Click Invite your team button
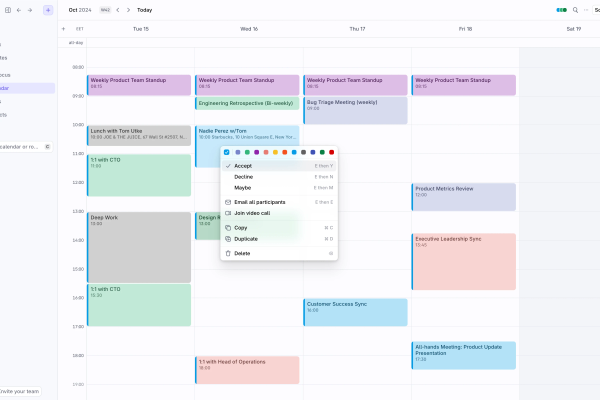The width and height of the screenshot is (600, 400). [20, 391]
